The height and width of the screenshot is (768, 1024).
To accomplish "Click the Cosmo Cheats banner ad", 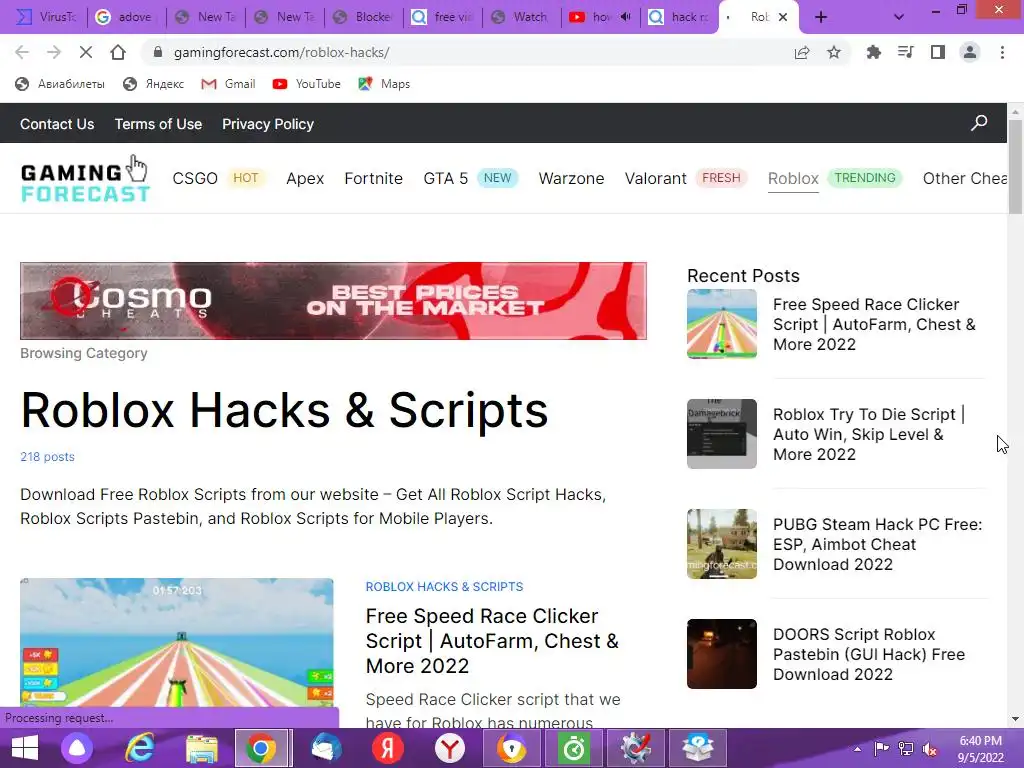I will (333, 301).
